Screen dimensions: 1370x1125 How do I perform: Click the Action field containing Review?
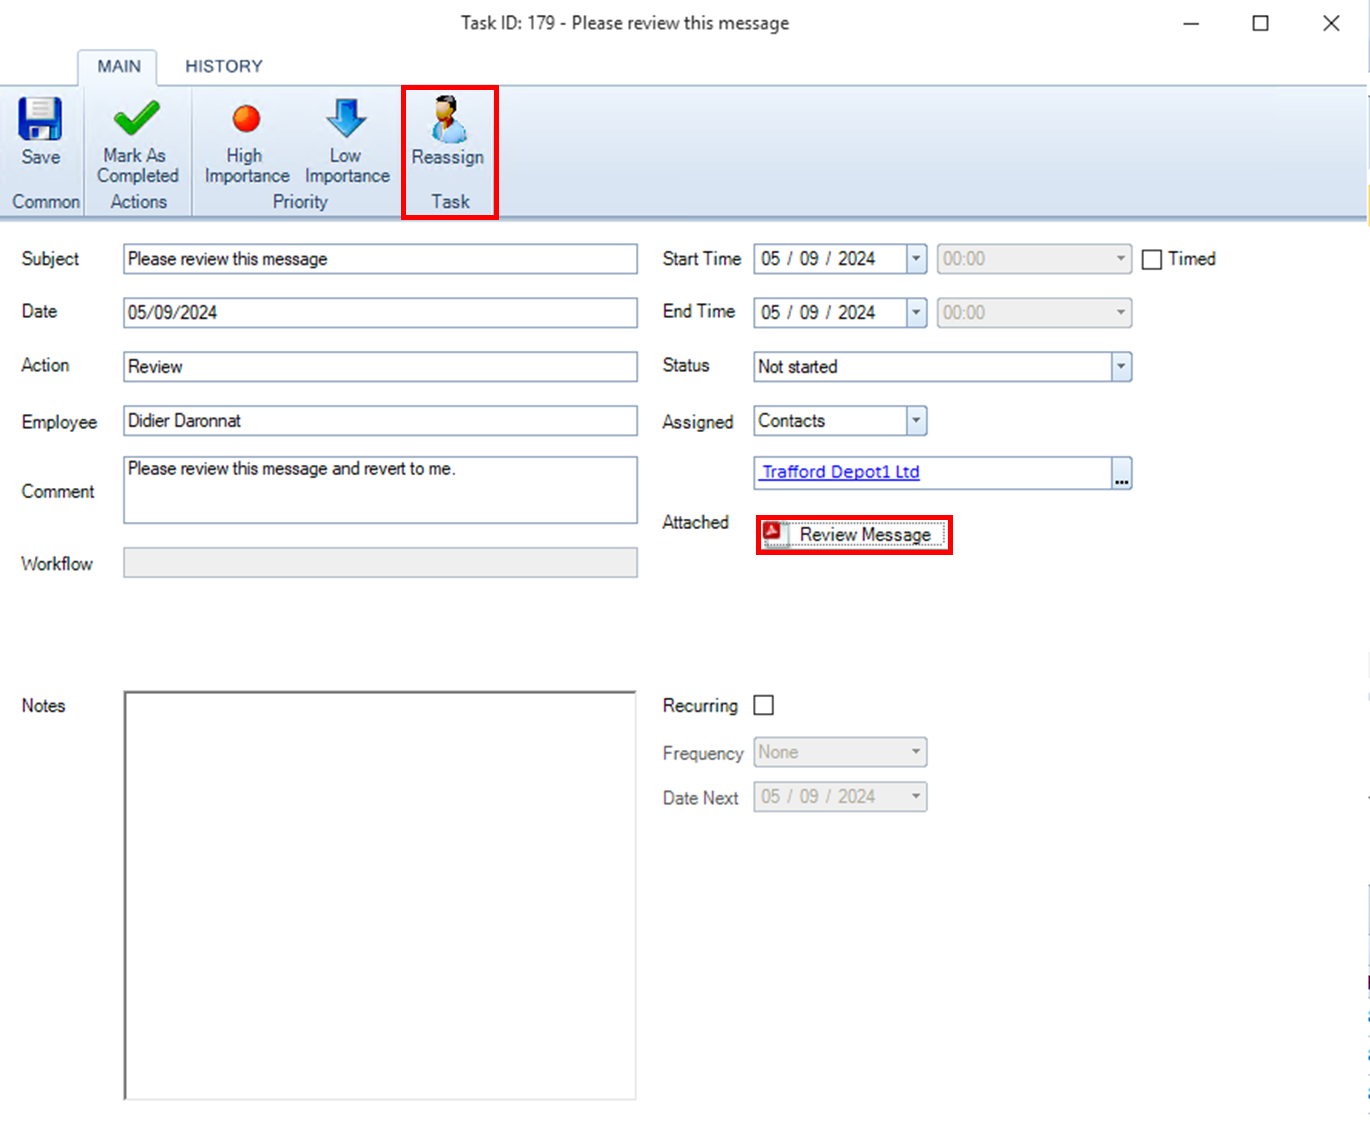[380, 367]
